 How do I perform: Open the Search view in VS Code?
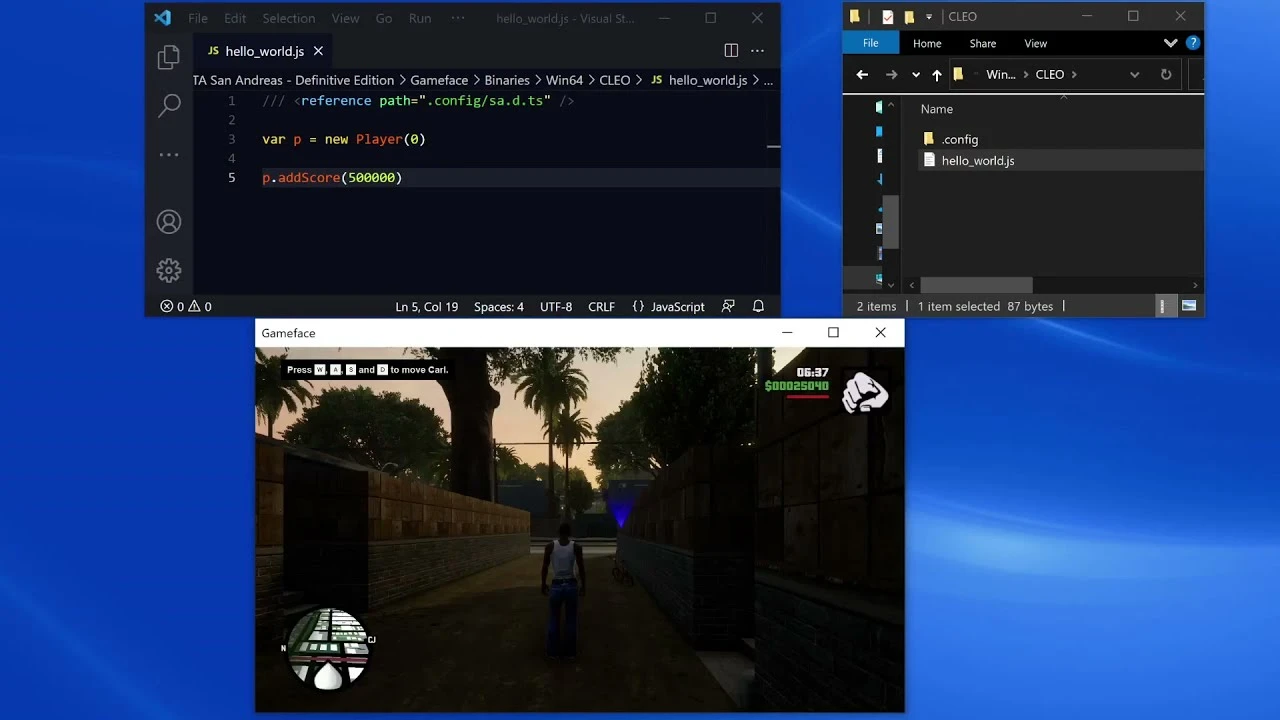[169, 104]
